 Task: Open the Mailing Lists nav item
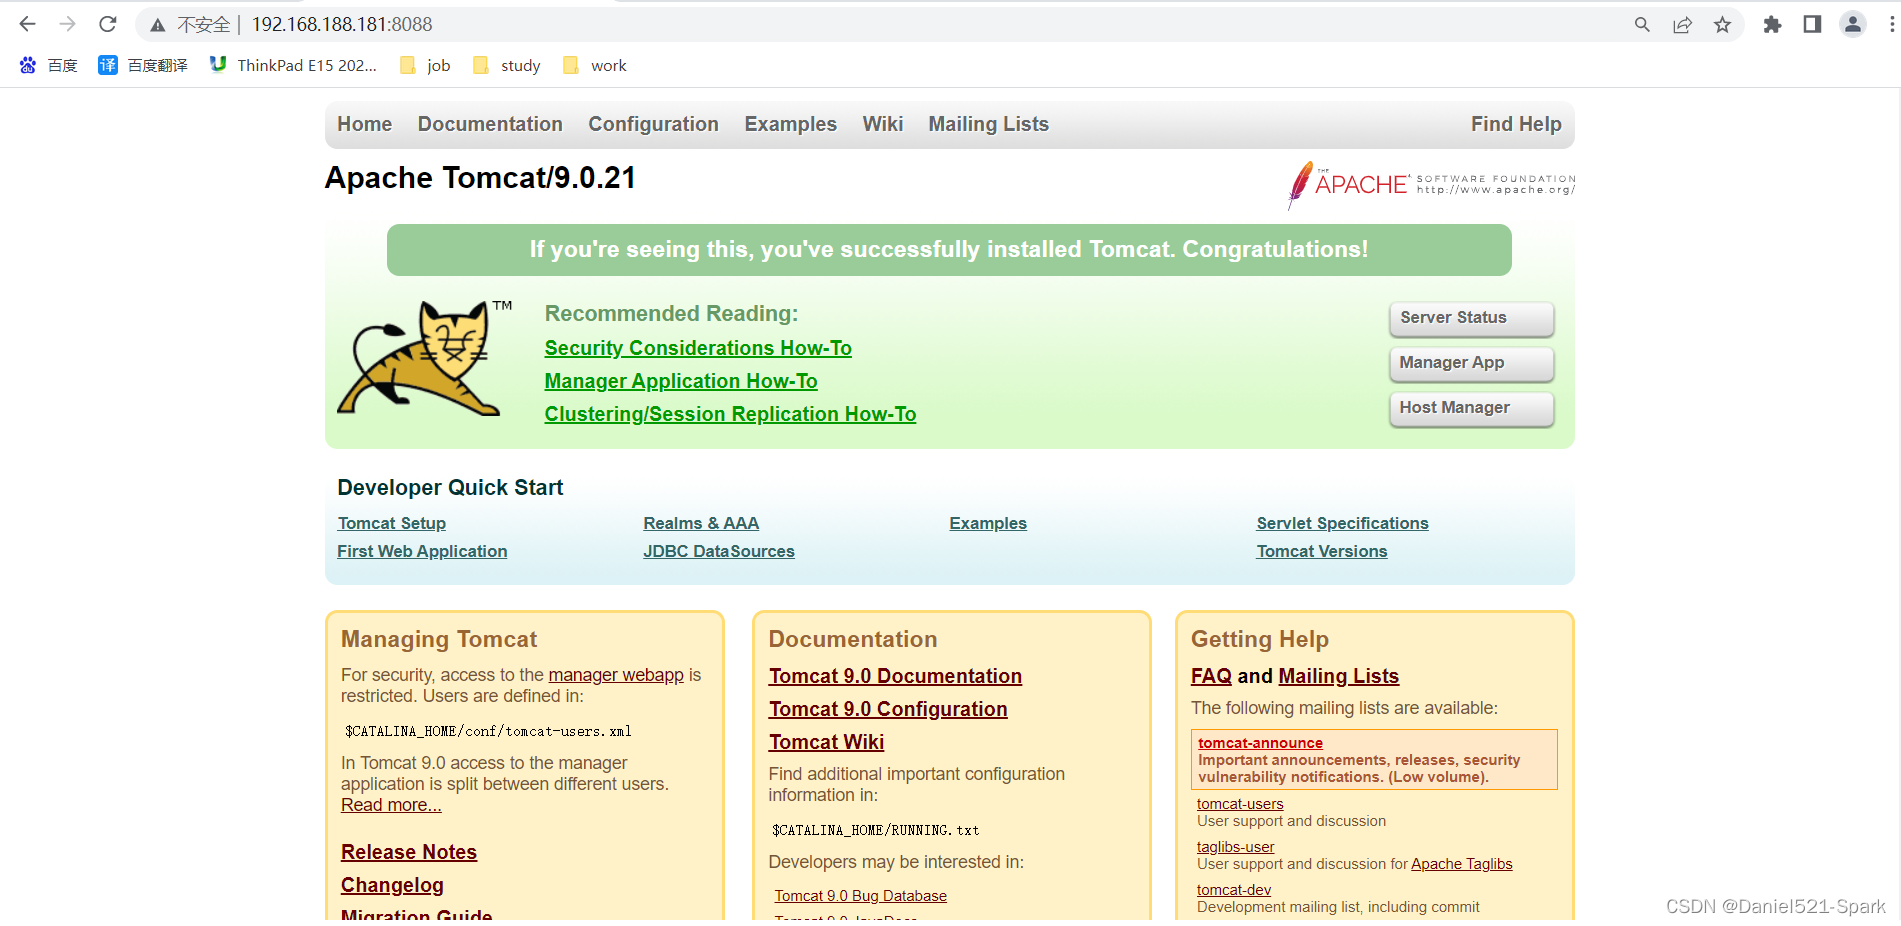[x=988, y=124]
